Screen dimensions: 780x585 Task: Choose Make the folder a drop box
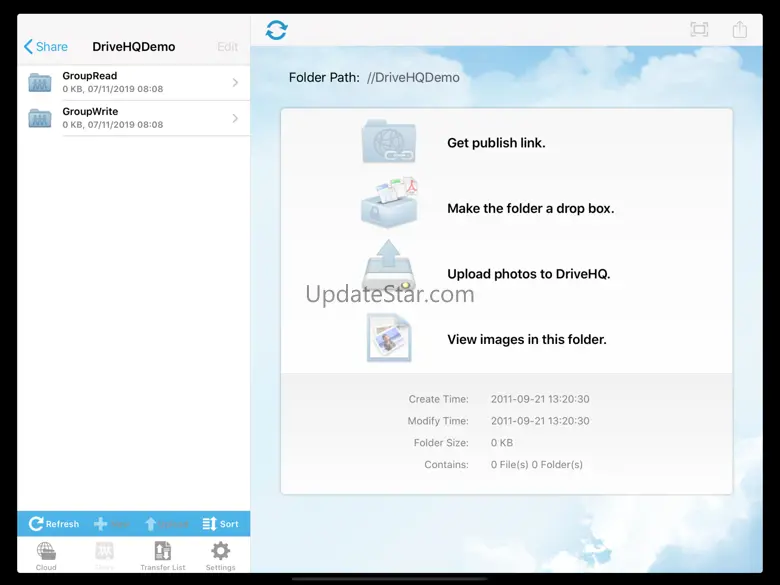click(530, 208)
